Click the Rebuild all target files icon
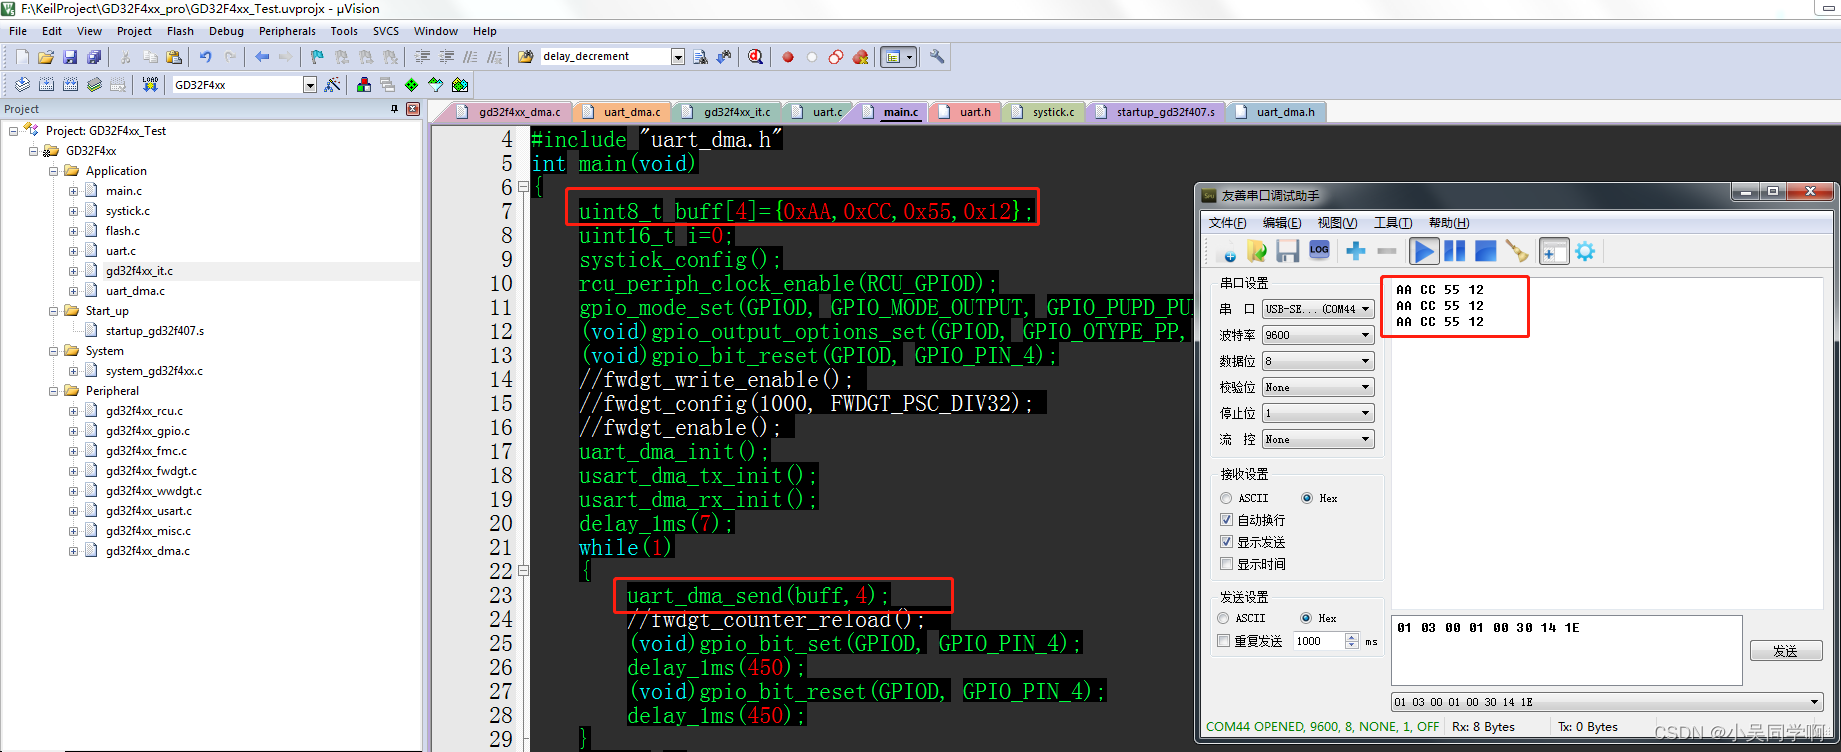1841x752 pixels. point(70,85)
